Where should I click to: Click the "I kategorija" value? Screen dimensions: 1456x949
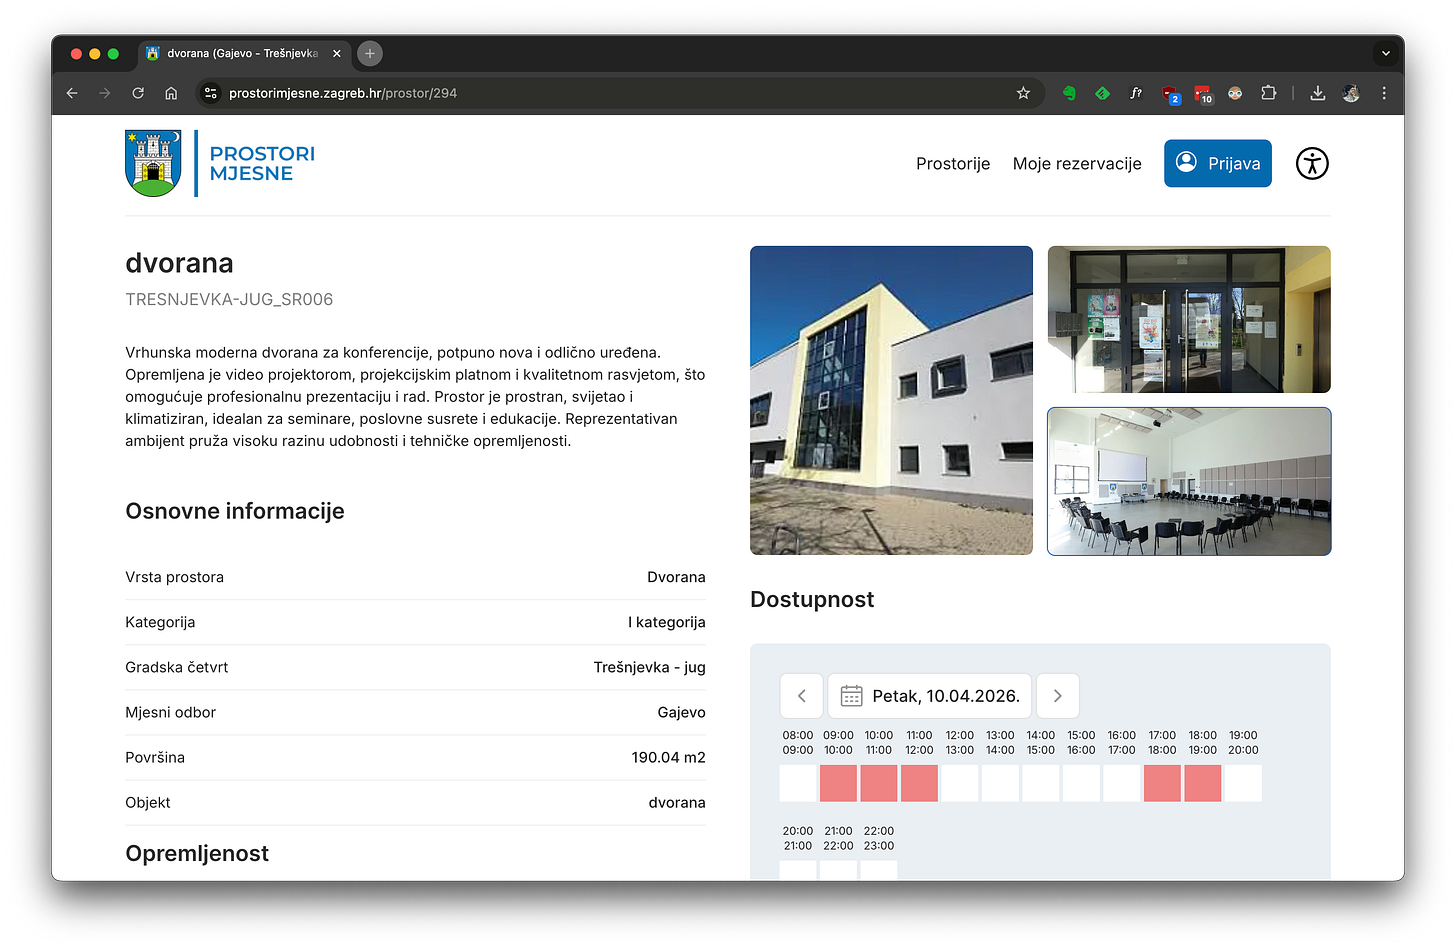(667, 622)
